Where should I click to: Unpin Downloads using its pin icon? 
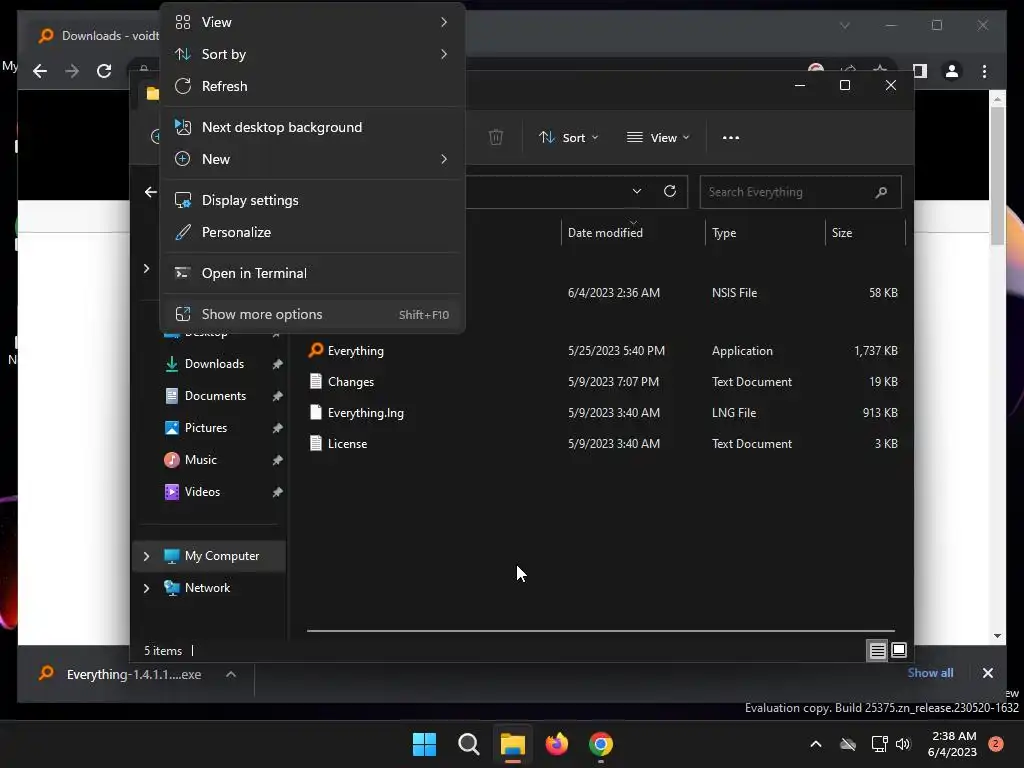click(x=278, y=364)
